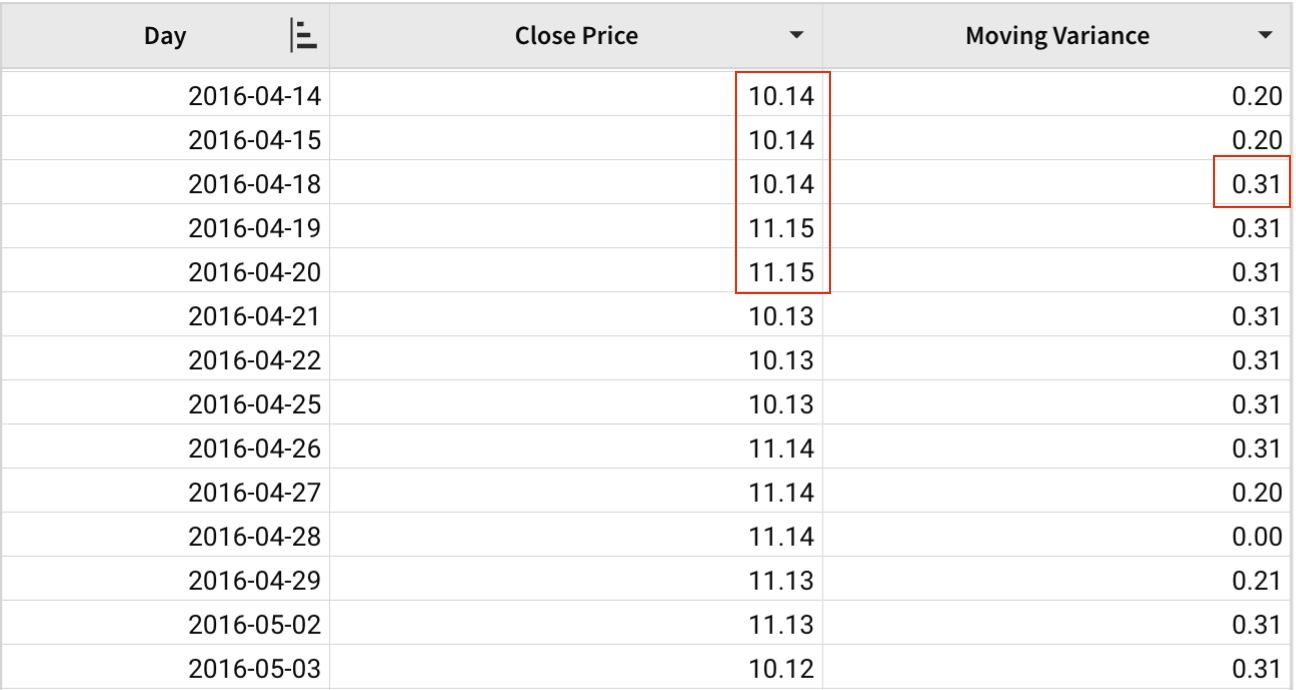
Task: Select the 0.21 Moving Variance cell
Action: point(1257,581)
